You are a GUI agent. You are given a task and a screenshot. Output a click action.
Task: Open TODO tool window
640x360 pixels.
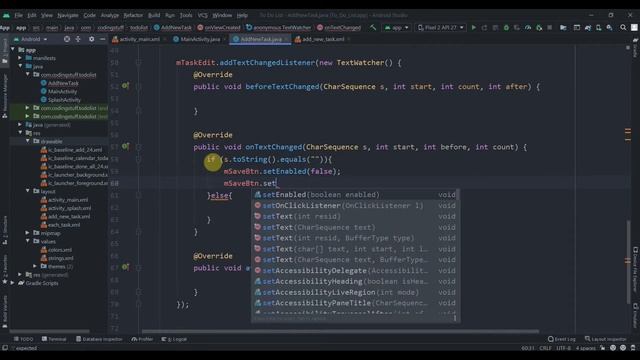click(24, 339)
